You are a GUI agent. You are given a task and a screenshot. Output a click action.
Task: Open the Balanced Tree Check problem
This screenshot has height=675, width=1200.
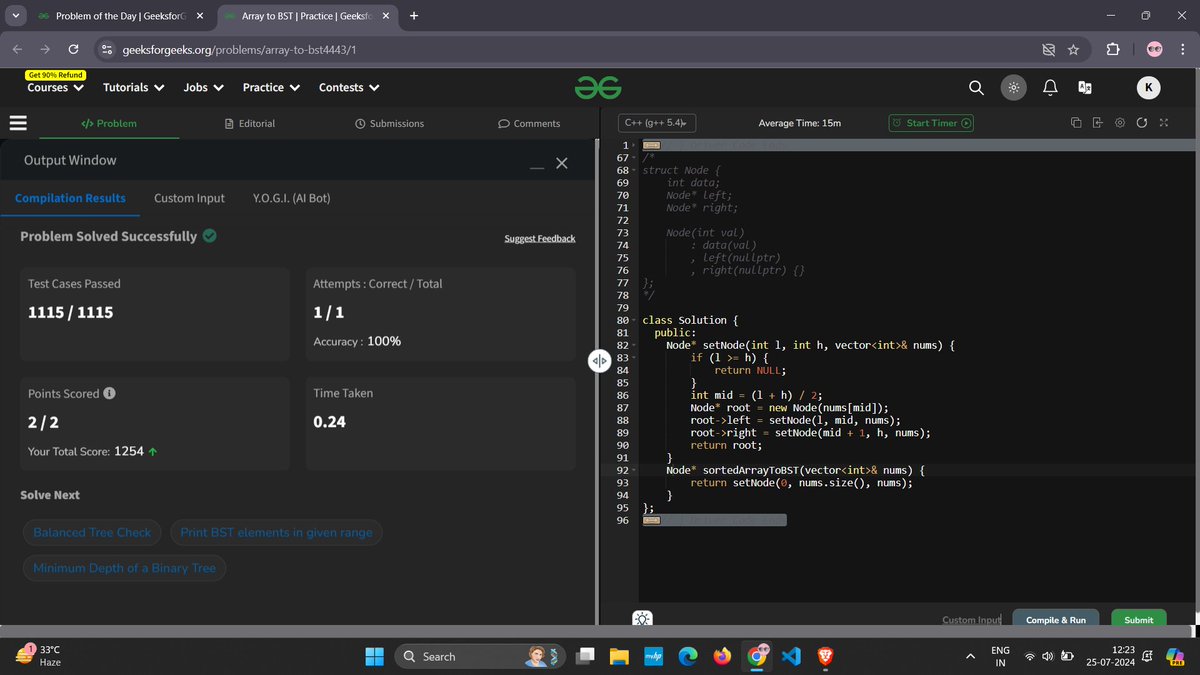92,532
